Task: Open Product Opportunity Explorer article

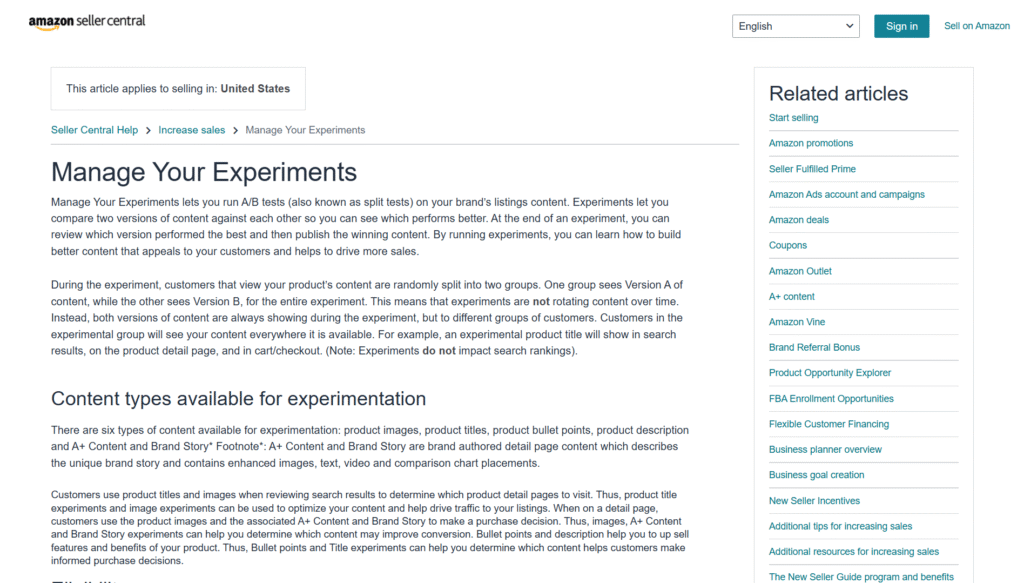Action: tap(829, 373)
